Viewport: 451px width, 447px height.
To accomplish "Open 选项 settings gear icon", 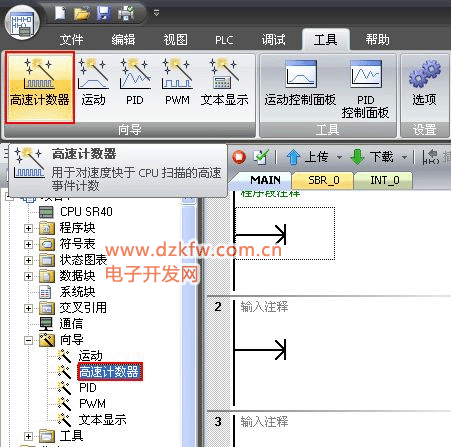I will tap(424, 83).
